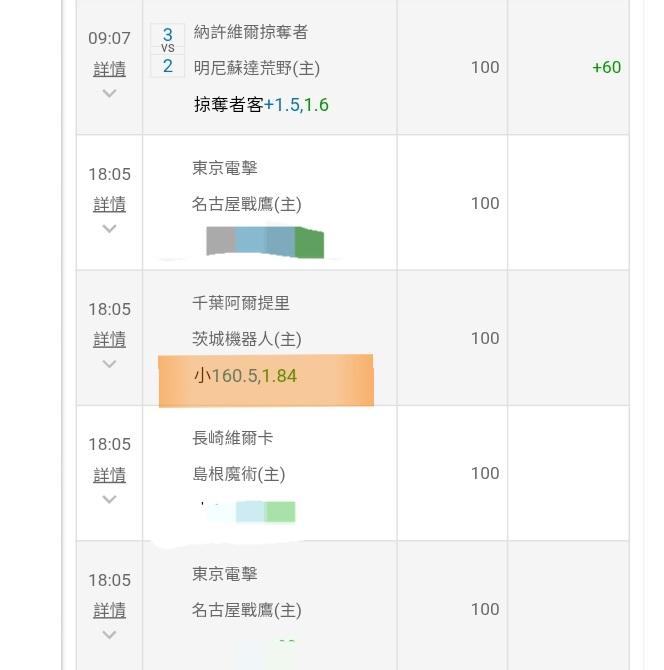664x670 pixels.
Task: Click the 100 stake in the 納許維爾掠奪者 row
Action: pyautogui.click(x=485, y=67)
